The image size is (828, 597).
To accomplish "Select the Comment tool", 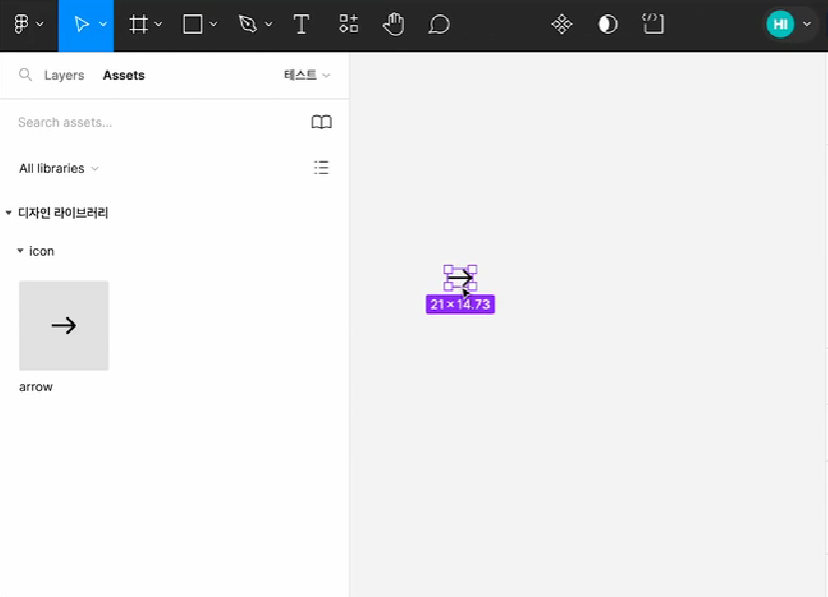I will click(x=439, y=24).
